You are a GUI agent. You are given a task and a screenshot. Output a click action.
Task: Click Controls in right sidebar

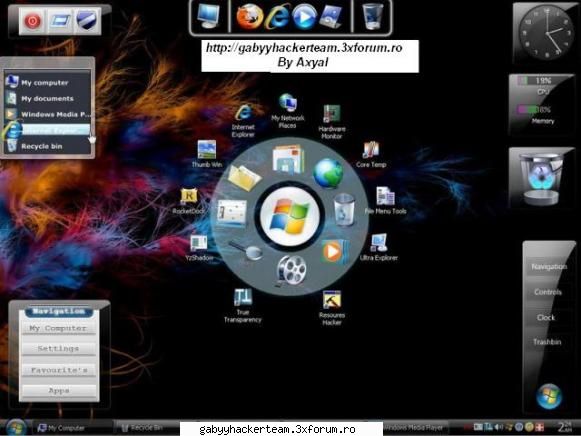click(x=548, y=292)
